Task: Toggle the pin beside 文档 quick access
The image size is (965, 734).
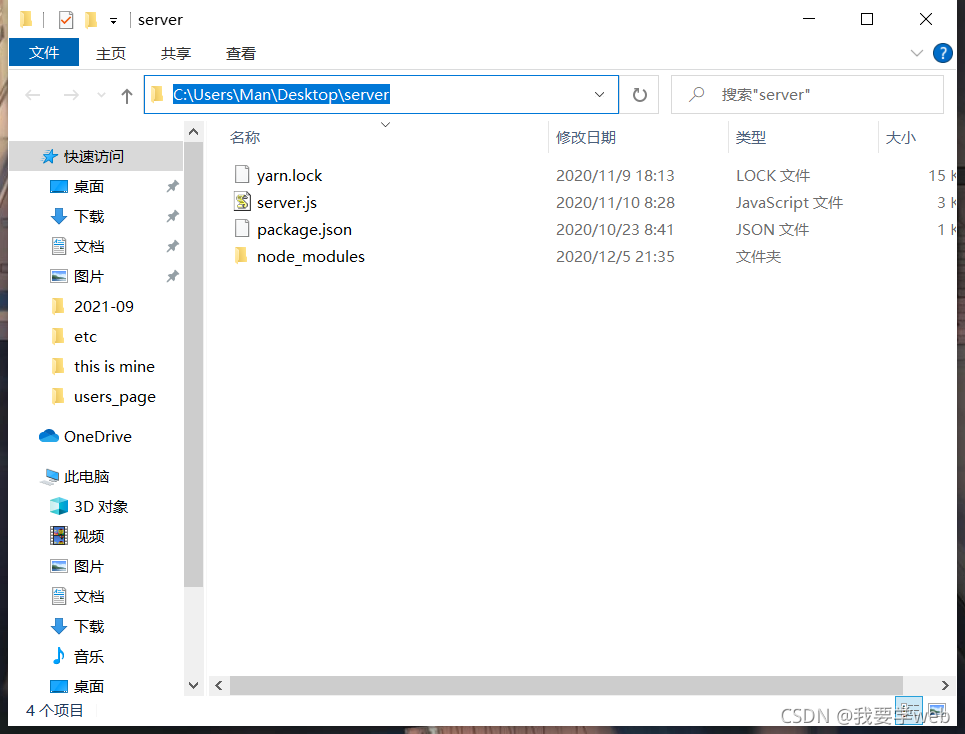Action: tap(172, 247)
